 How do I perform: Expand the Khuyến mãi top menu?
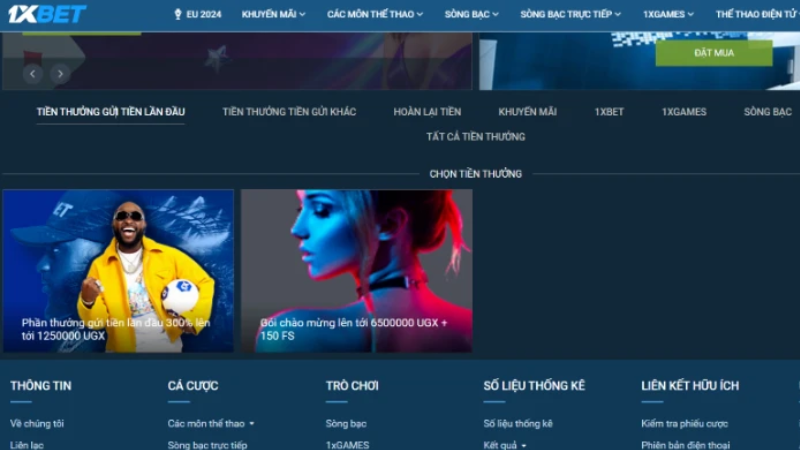[x=273, y=14]
